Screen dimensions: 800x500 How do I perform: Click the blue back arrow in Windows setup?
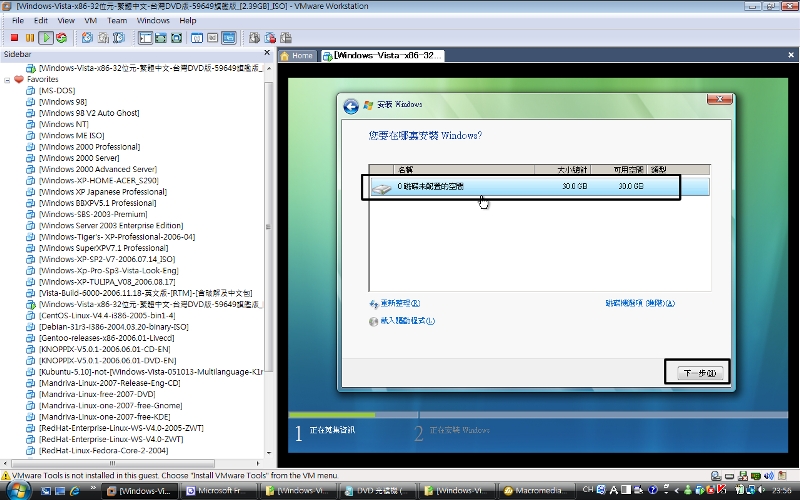(x=351, y=106)
